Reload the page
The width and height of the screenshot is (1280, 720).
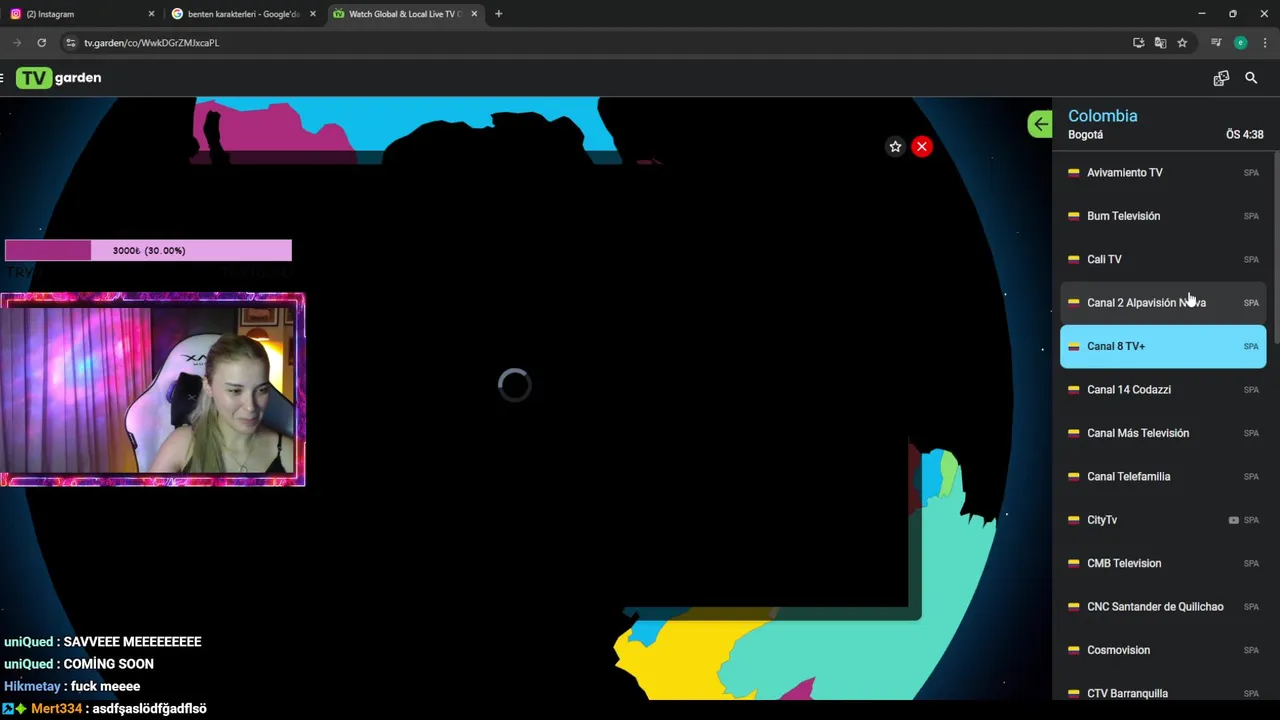pyautogui.click(x=41, y=43)
